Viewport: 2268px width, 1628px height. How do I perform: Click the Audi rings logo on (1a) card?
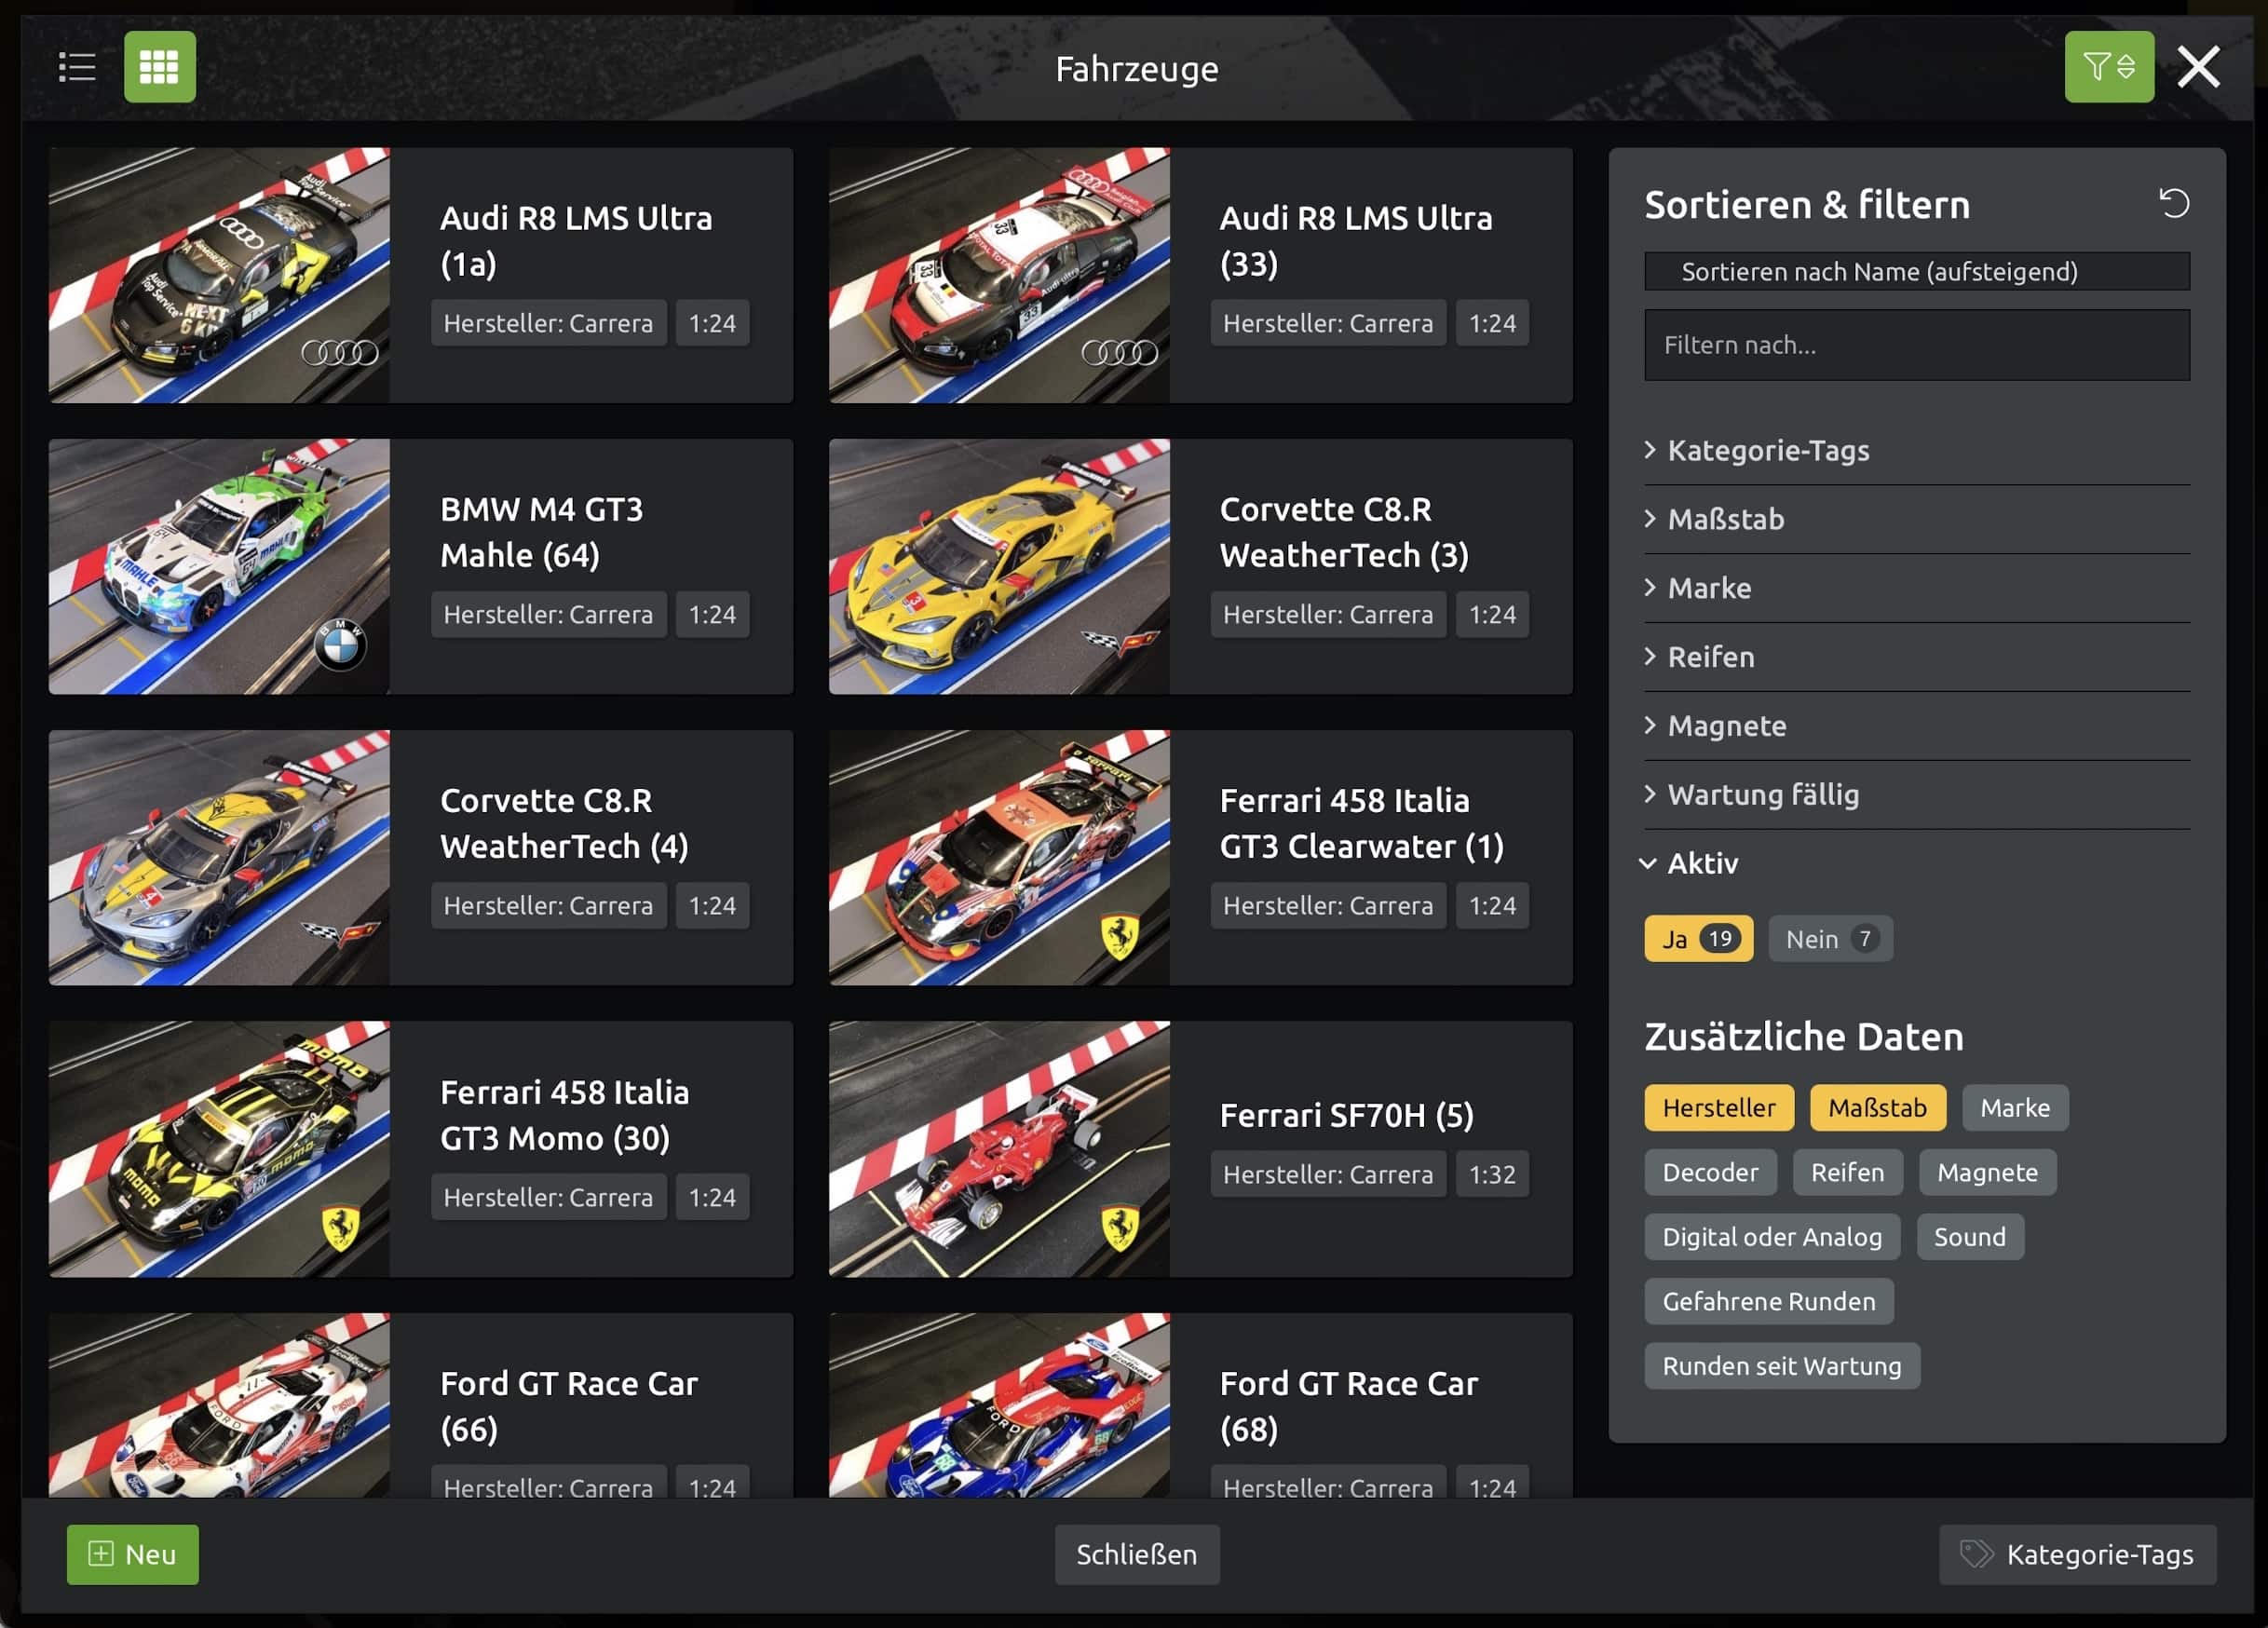coord(340,352)
